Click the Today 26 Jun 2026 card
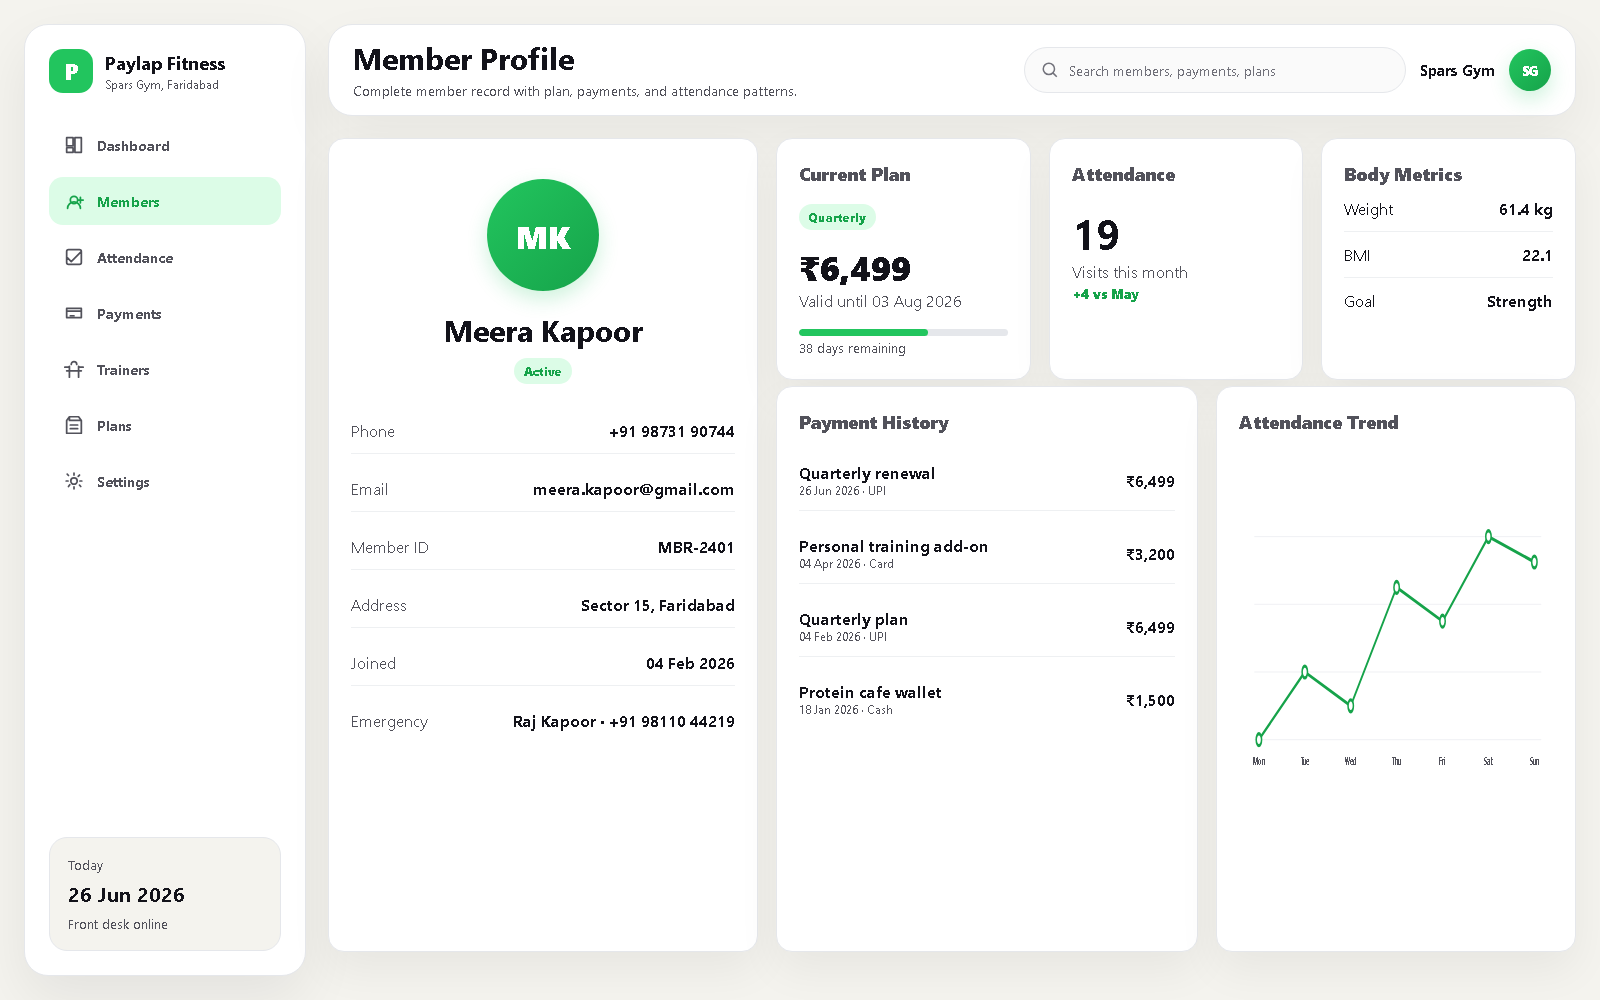1600x1000 pixels. pos(165,894)
